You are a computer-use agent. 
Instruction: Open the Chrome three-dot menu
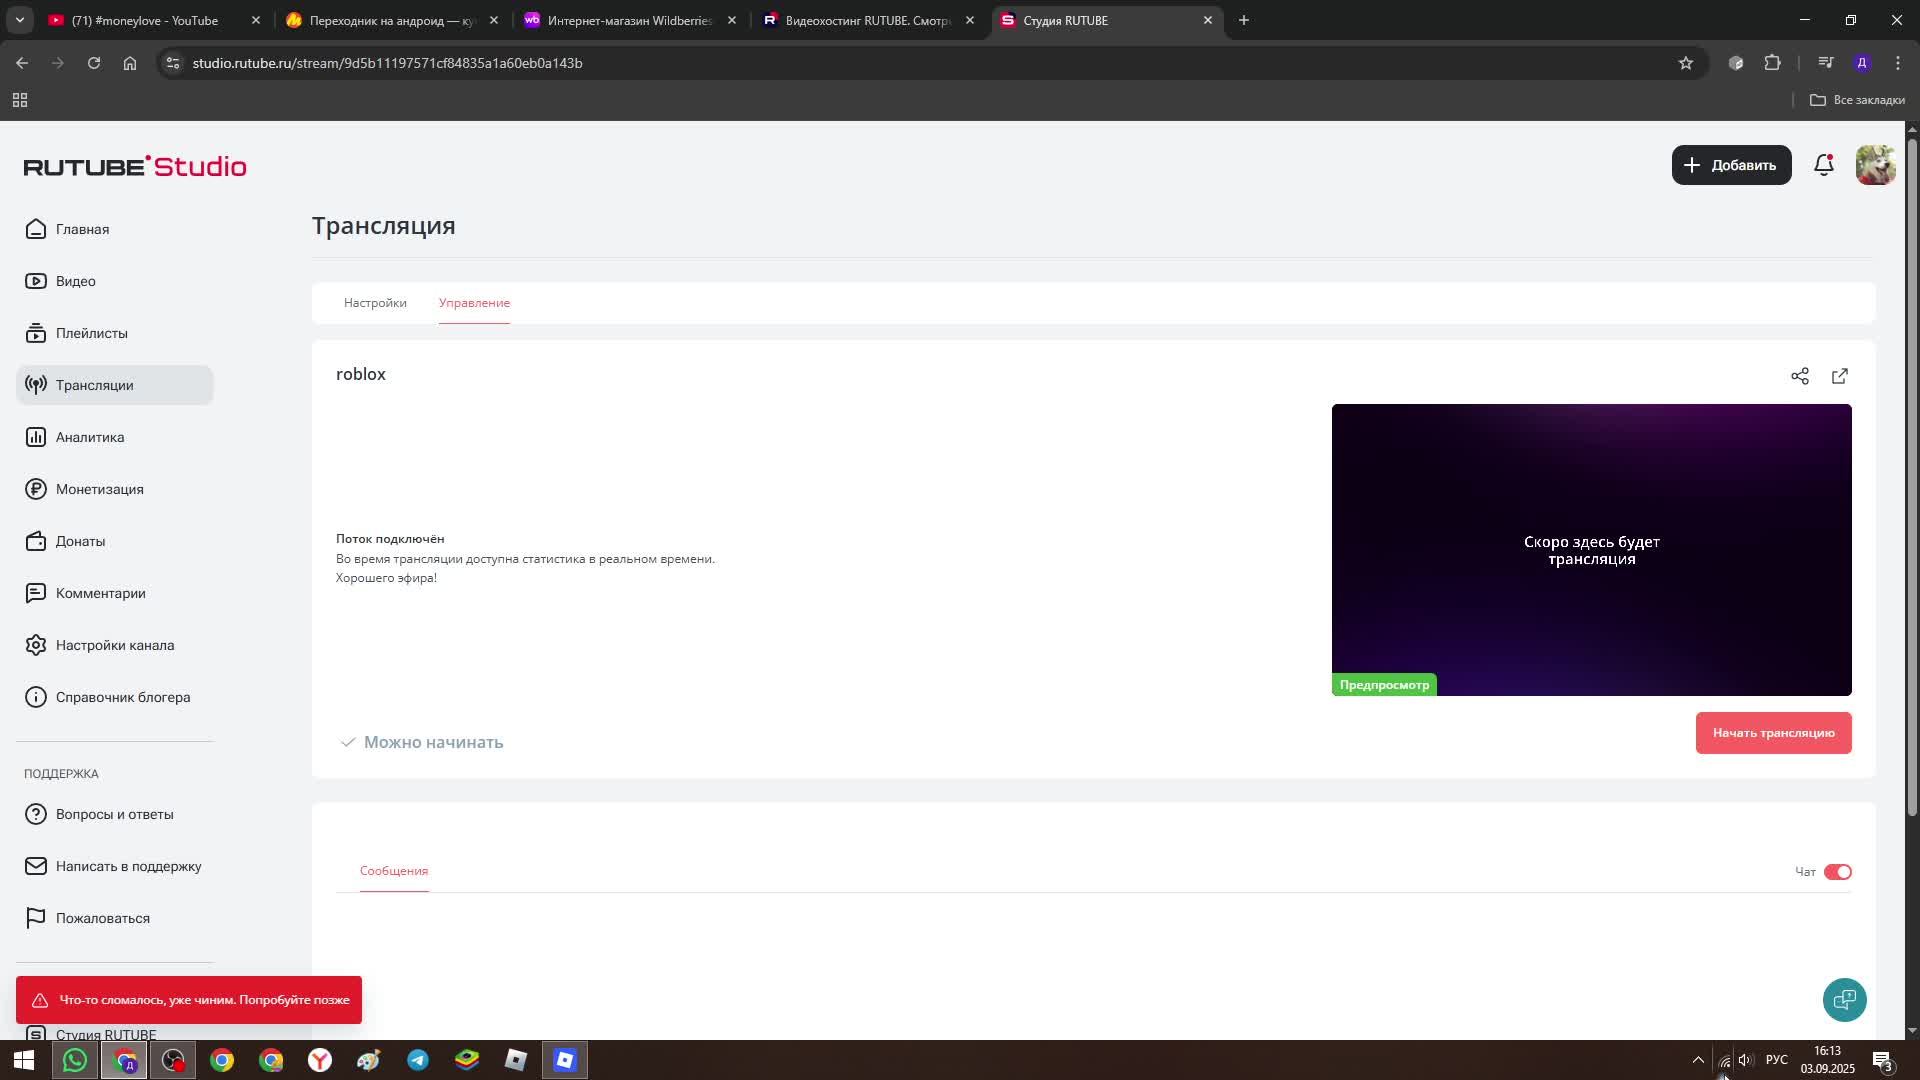coord(1898,63)
